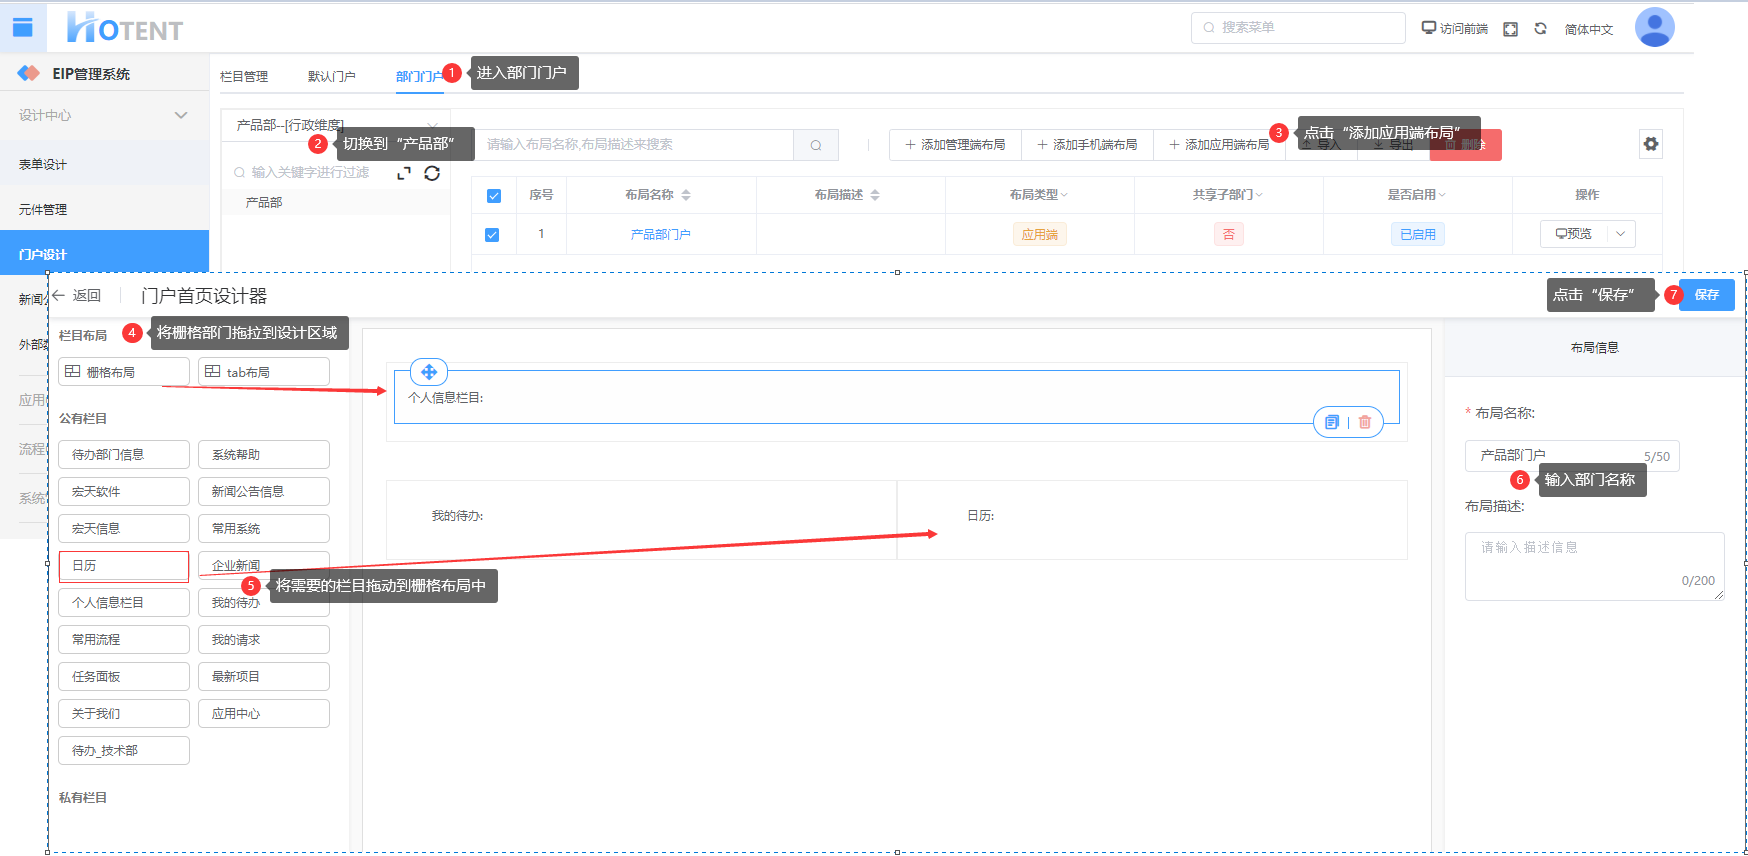The width and height of the screenshot is (1748, 856).
Task: Click the fullscreen icon in the header
Action: pyautogui.click(x=1510, y=29)
